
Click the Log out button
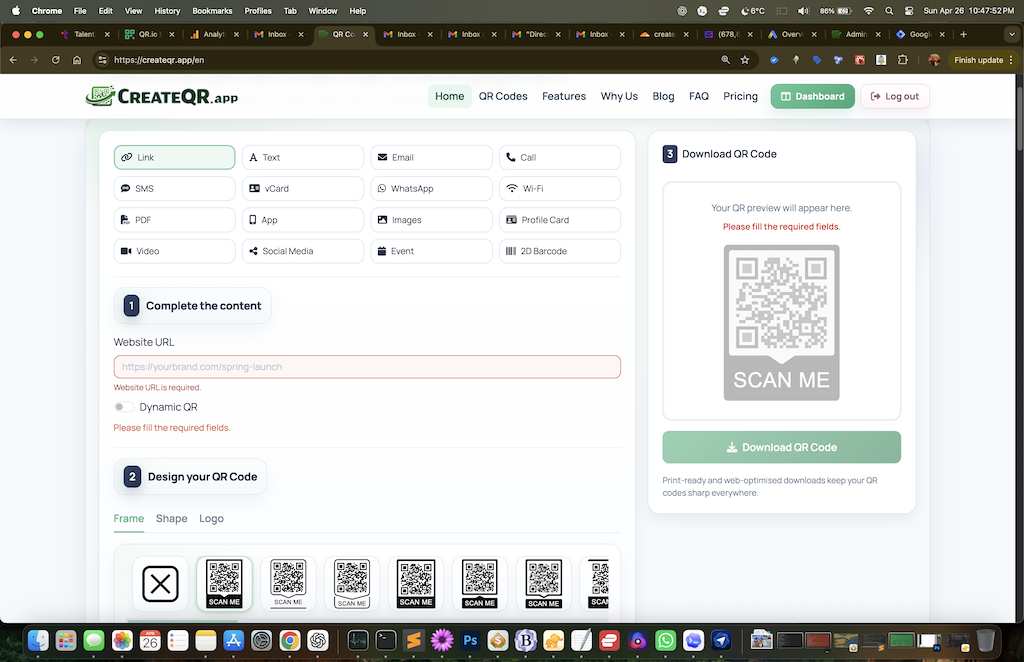(895, 96)
